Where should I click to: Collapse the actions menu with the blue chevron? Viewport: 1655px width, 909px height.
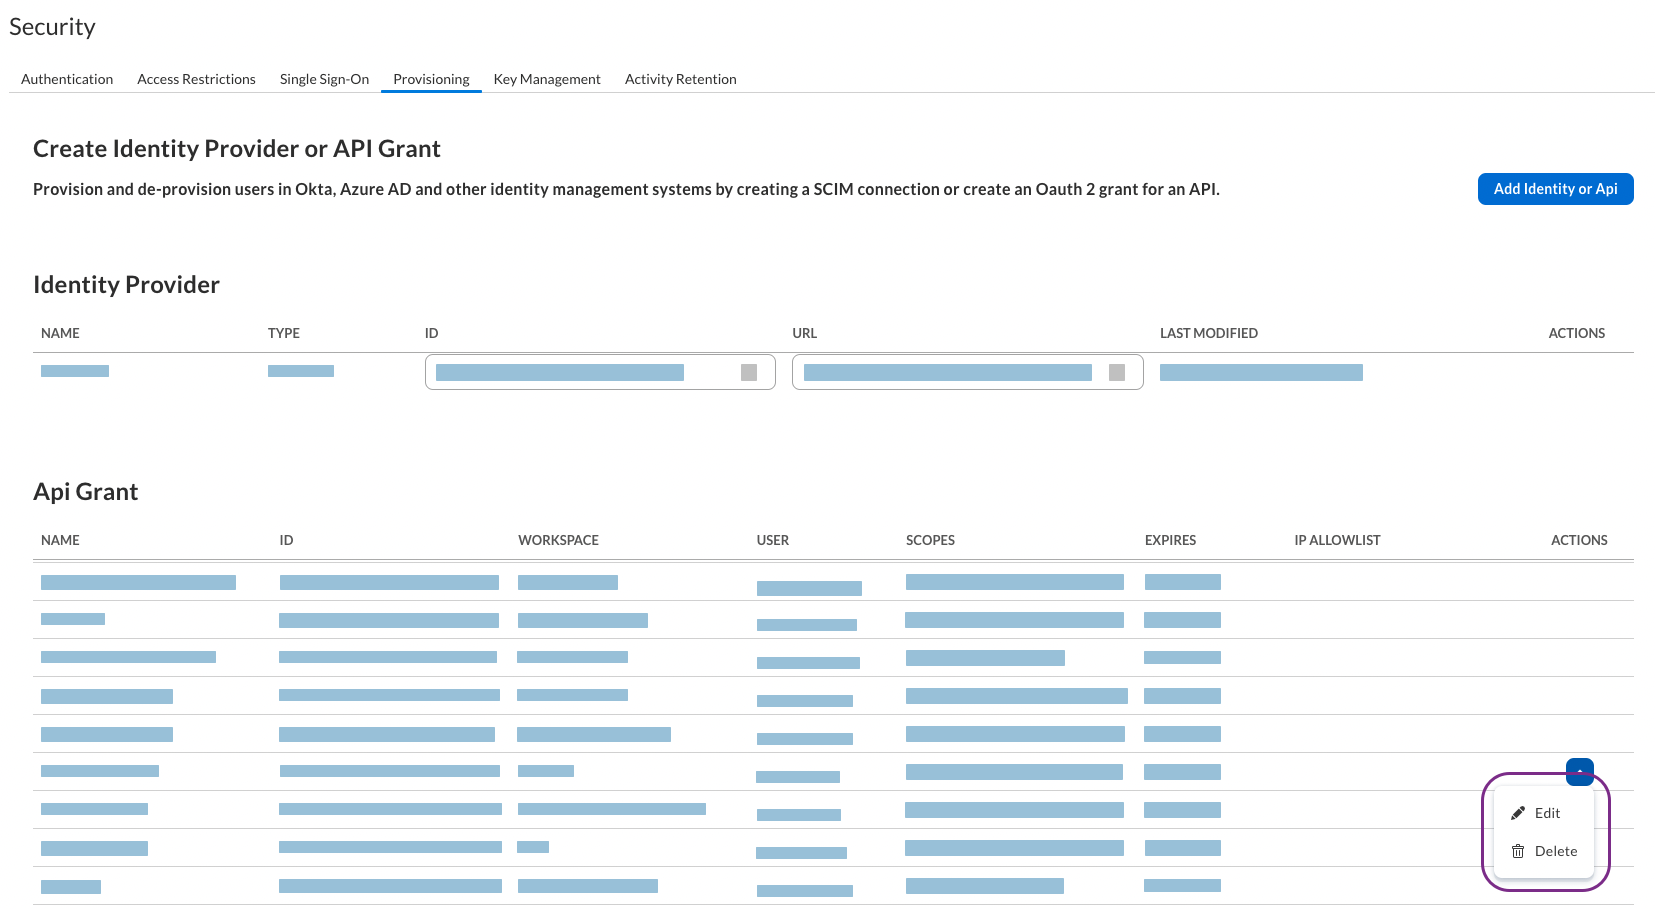pyautogui.click(x=1579, y=771)
